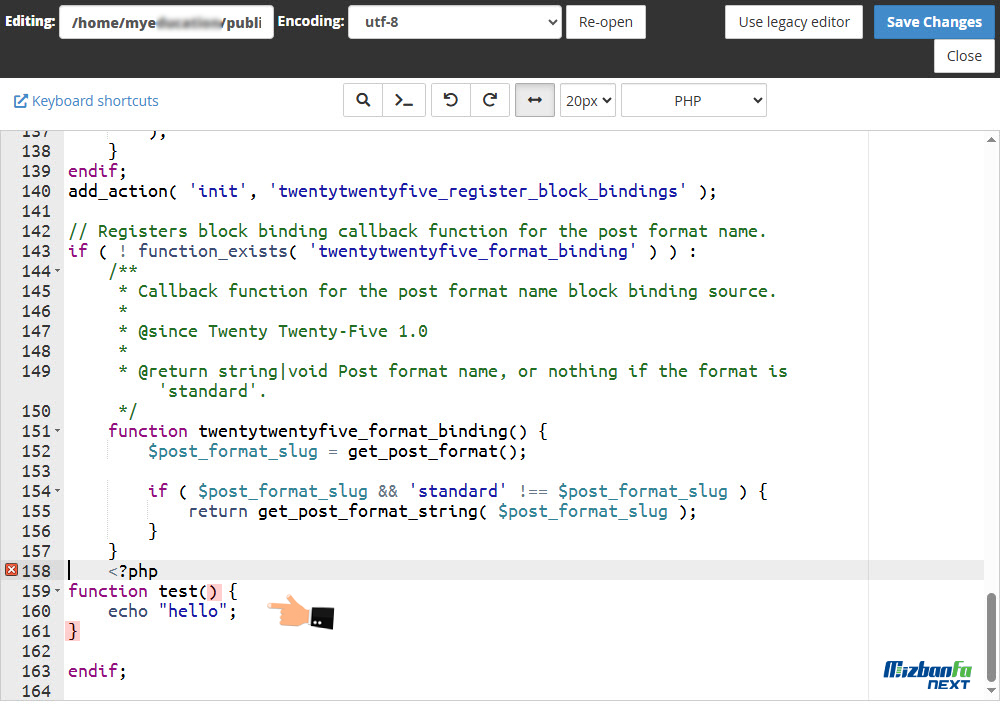Click the error marker beside line 158
Image resolution: width=1000 pixels, height=721 pixels.
[x=10, y=570]
